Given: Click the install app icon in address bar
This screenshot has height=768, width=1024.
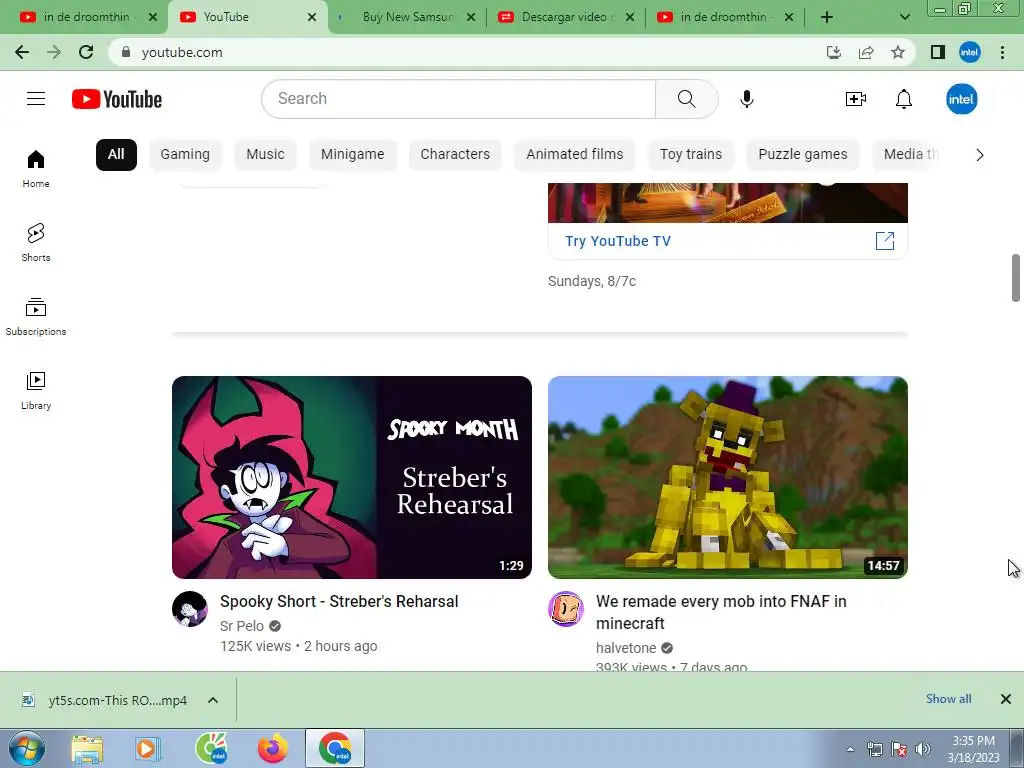Looking at the screenshot, I should coord(834,52).
